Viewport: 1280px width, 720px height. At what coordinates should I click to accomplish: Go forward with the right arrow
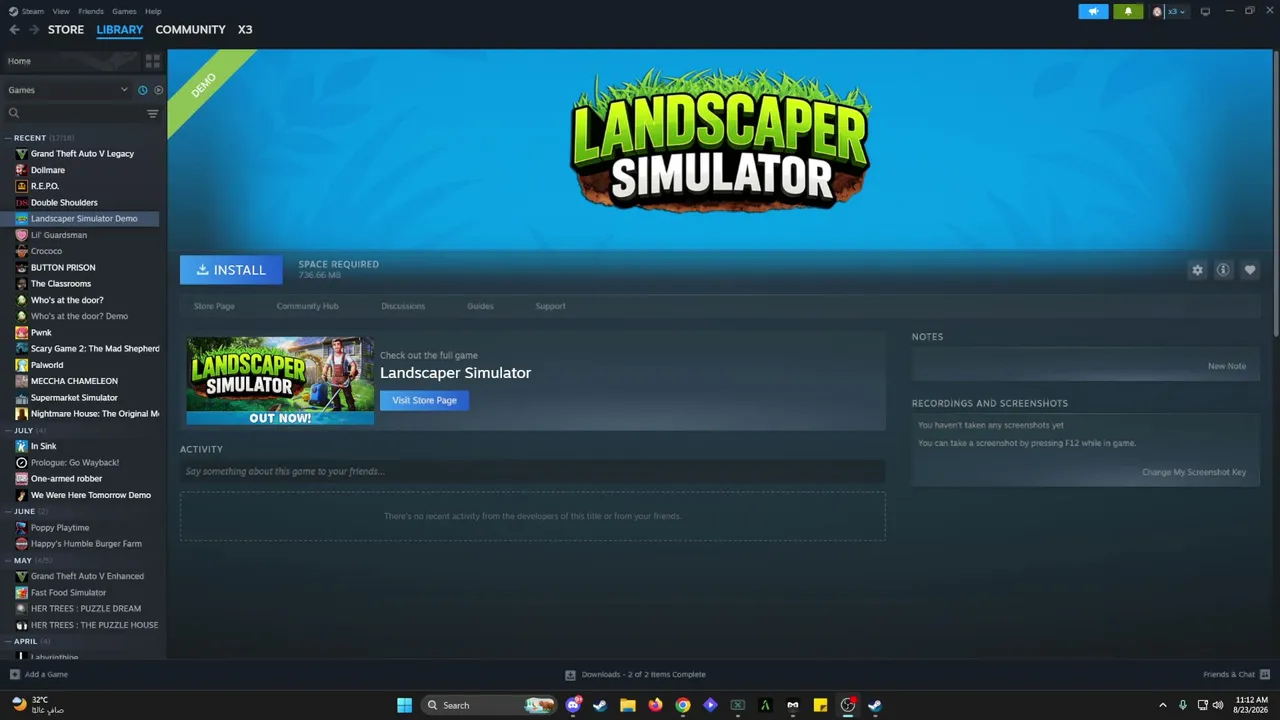(x=34, y=30)
